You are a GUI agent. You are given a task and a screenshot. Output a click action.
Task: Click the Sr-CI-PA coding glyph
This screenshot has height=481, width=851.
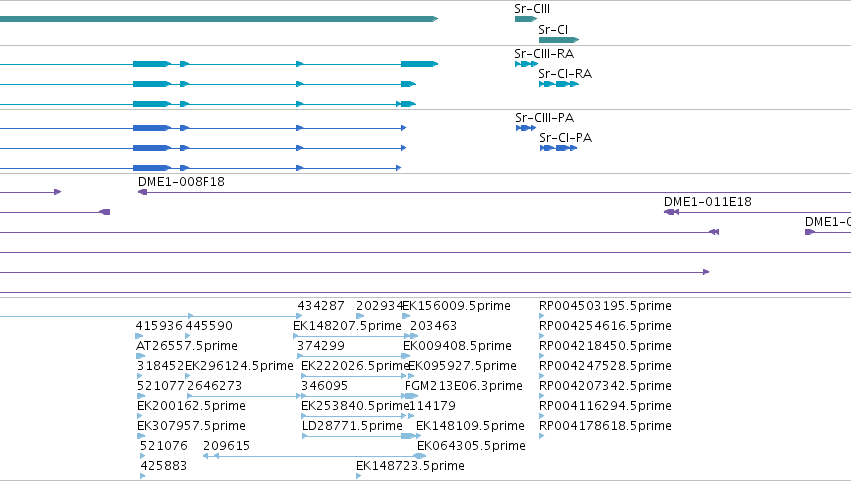[x=558, y=148]
